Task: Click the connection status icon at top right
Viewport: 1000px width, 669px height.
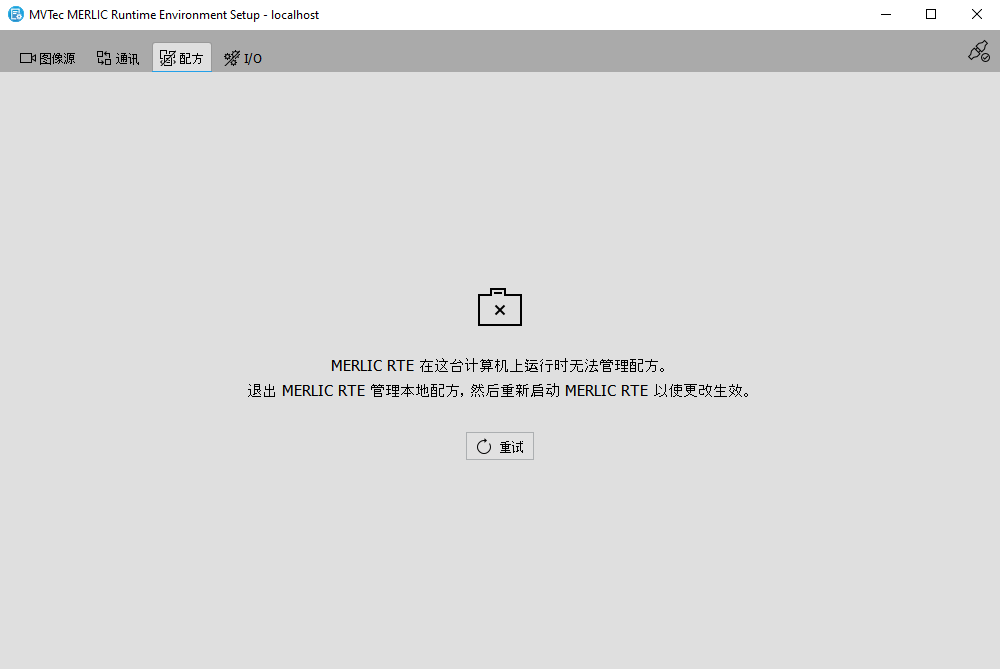Action: tap(978, 52)
